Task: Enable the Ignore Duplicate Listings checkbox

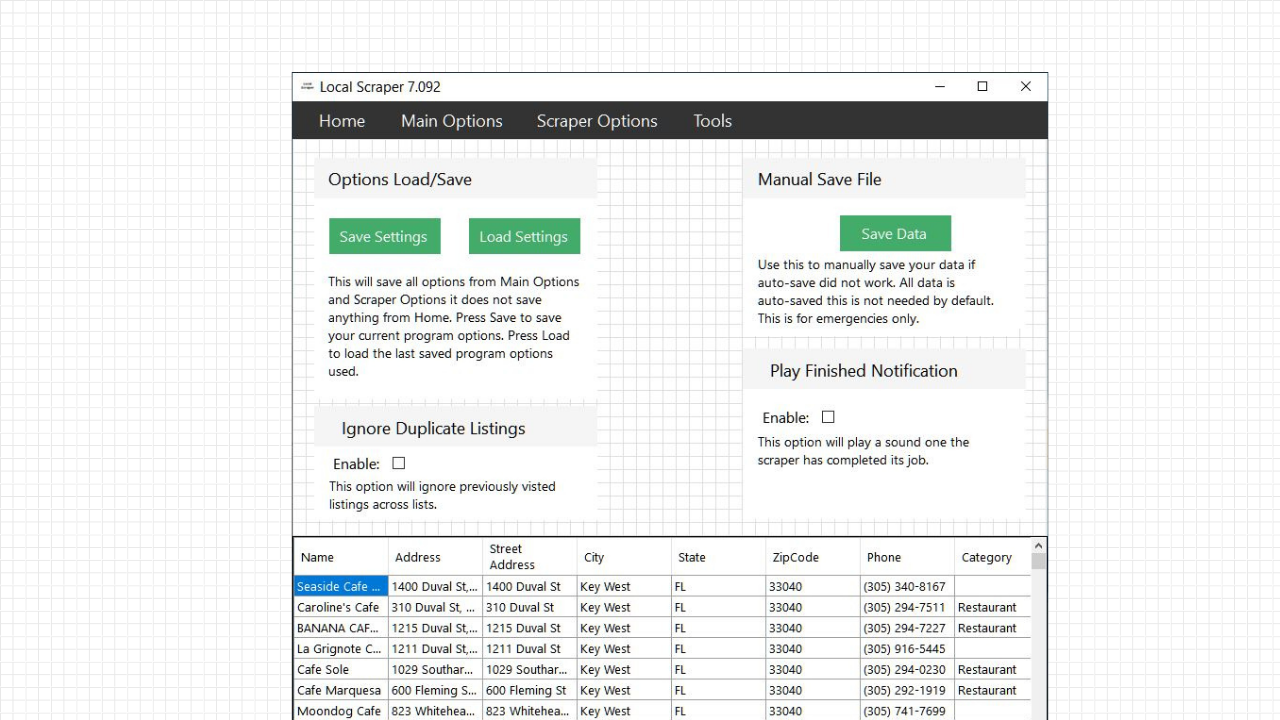Action: [x=398, y=463]
